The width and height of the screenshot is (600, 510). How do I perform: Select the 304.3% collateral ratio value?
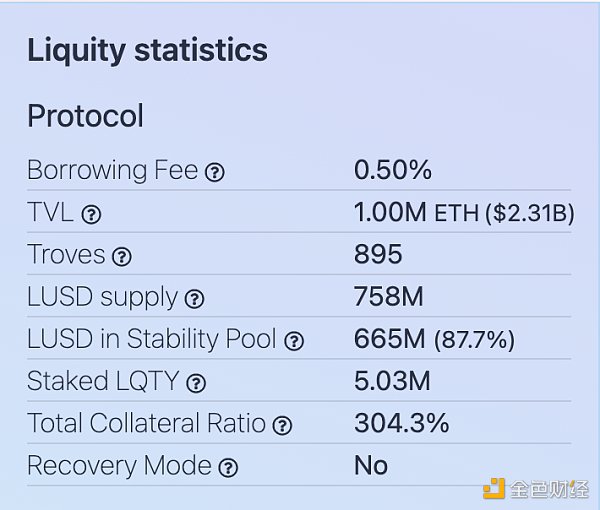click(x=401, y=424)
